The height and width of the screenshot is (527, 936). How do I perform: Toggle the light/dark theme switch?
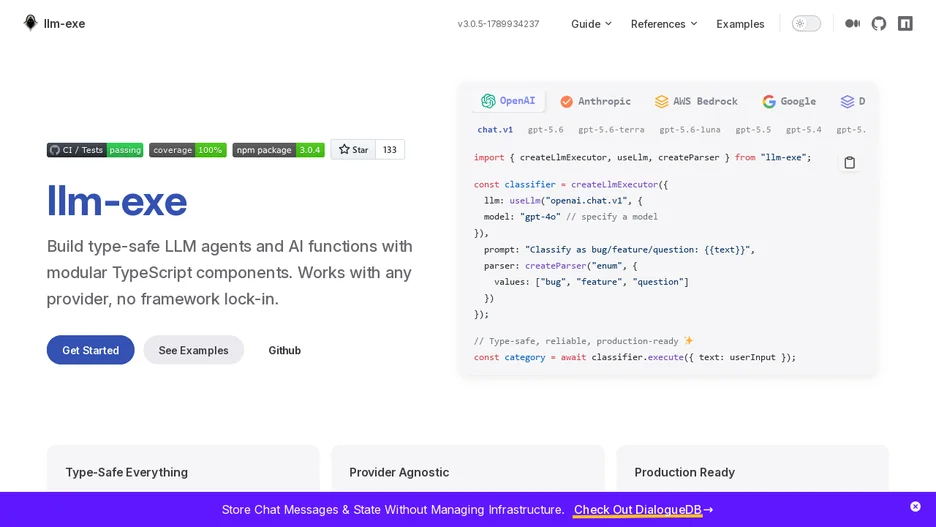[x=806, y=23]
